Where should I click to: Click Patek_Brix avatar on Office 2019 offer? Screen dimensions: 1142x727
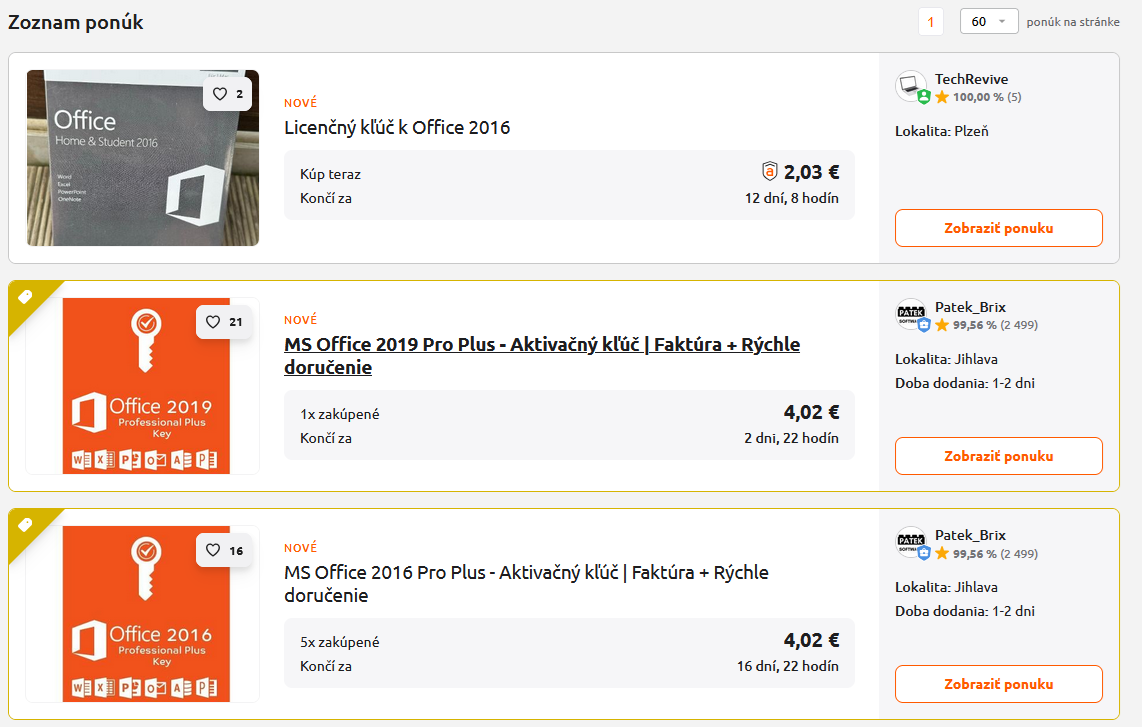click(911, 314)
